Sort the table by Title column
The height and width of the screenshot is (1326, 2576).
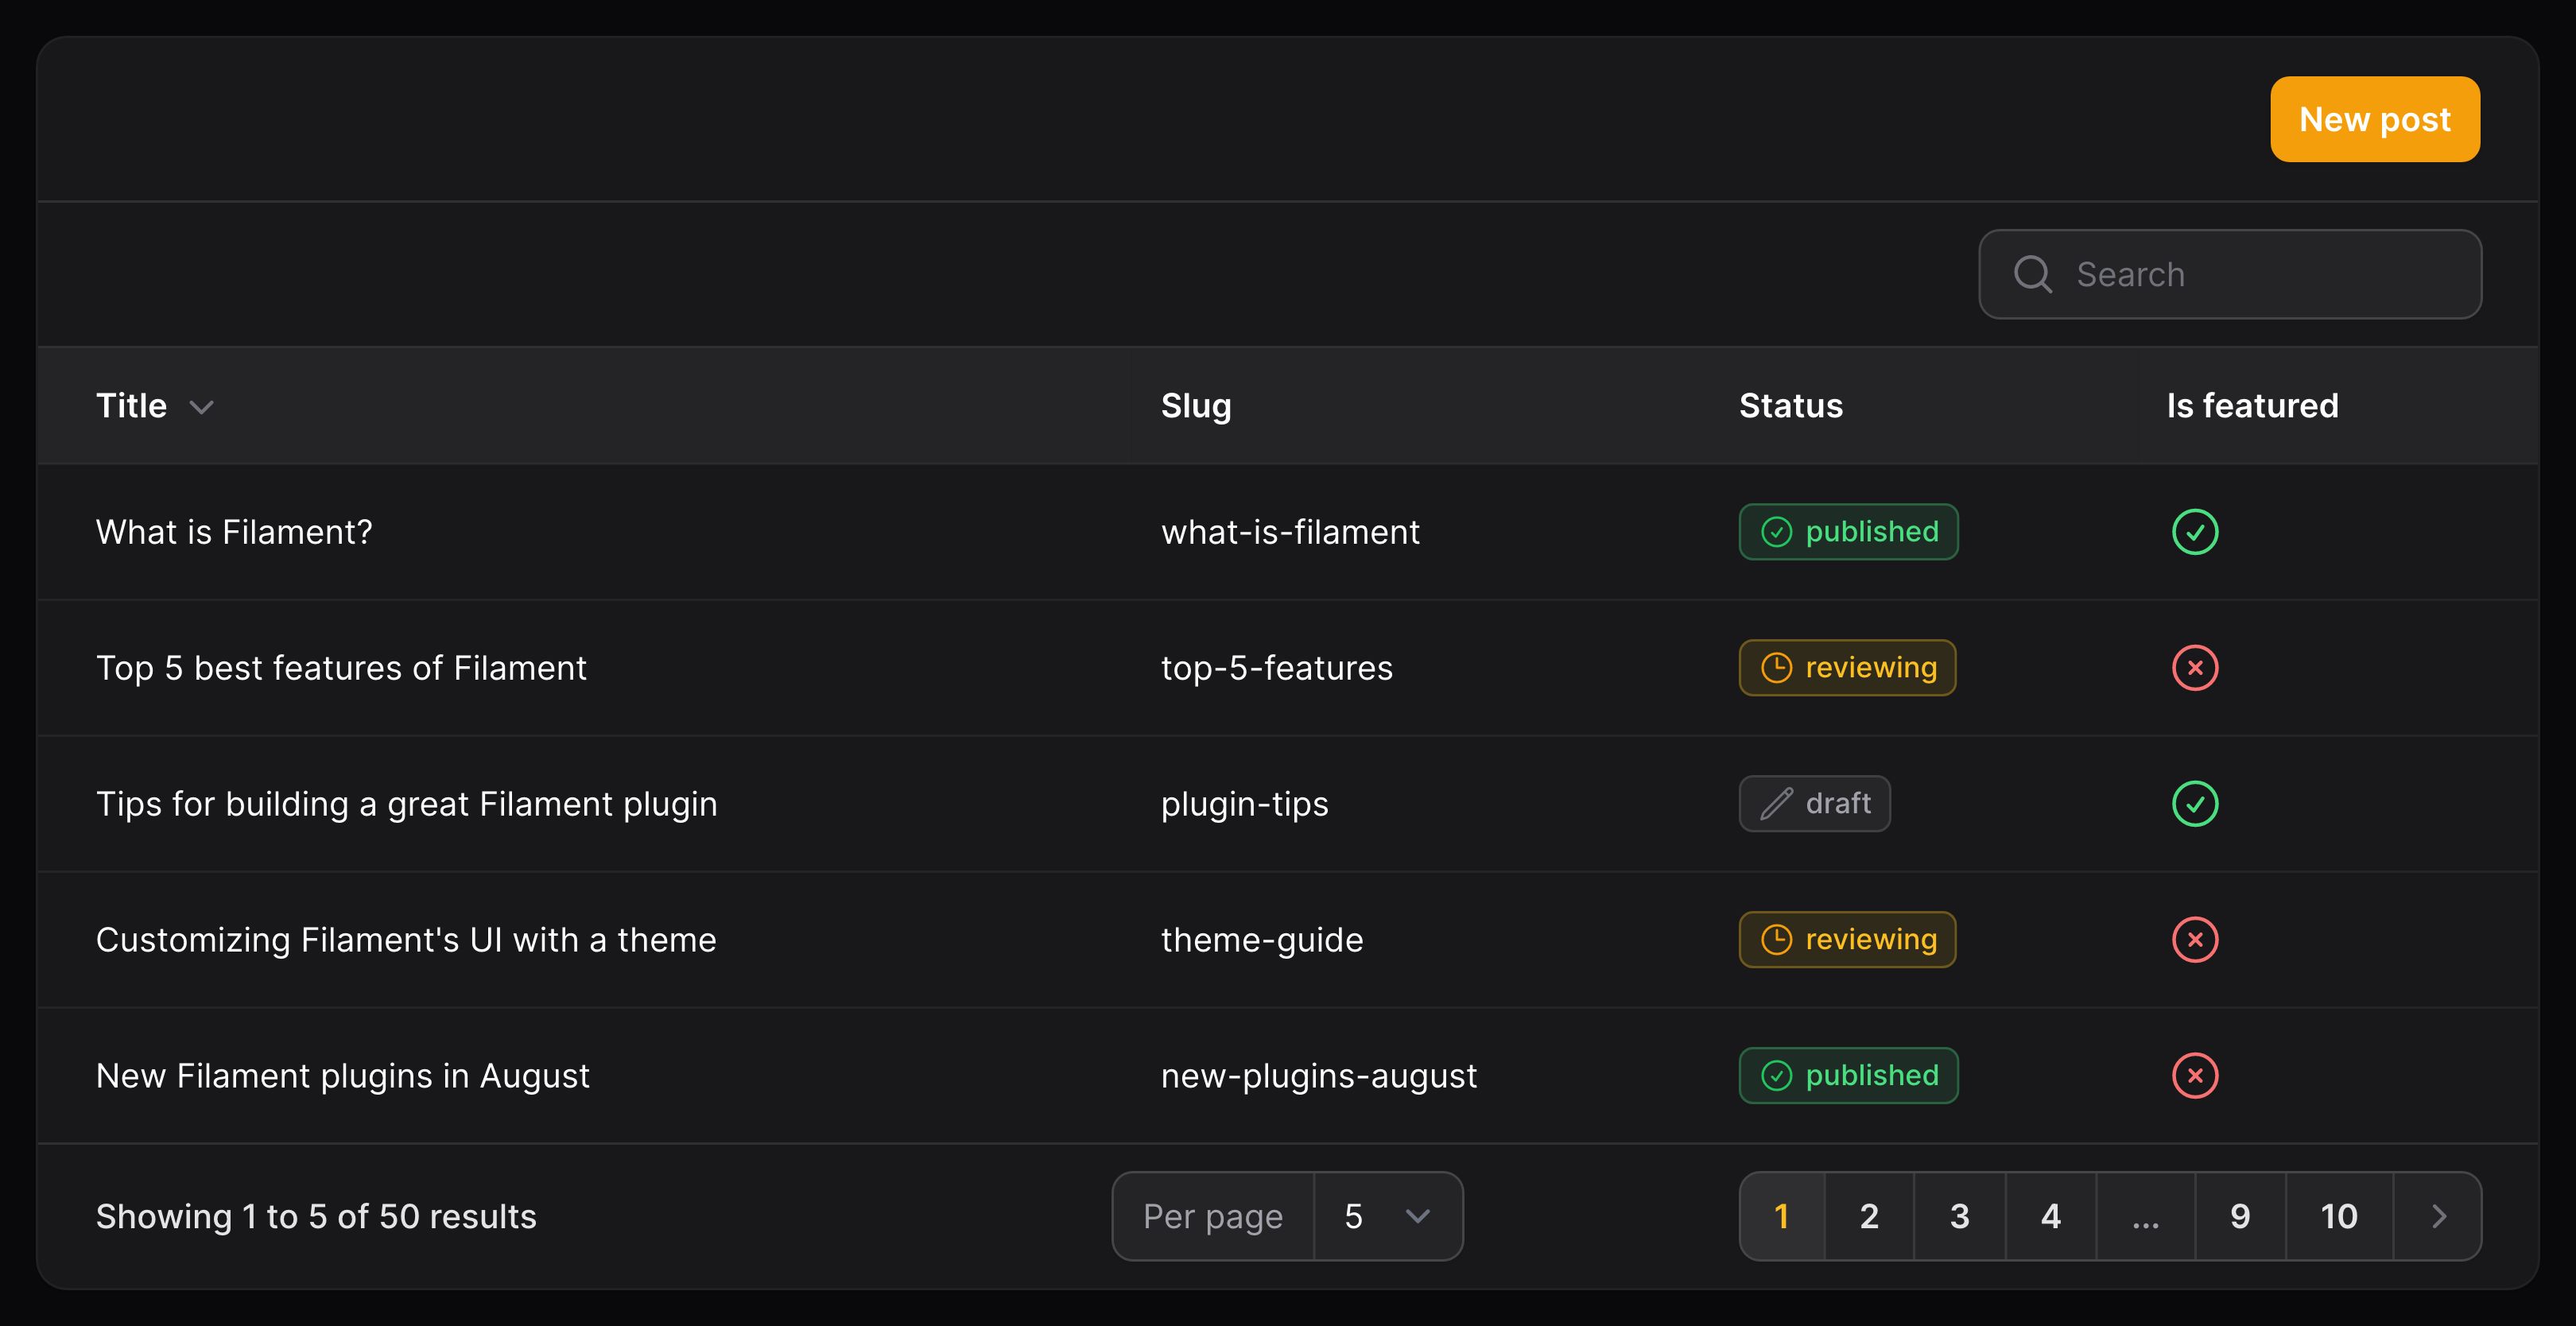pyautogui.click(x=155, y=406)
